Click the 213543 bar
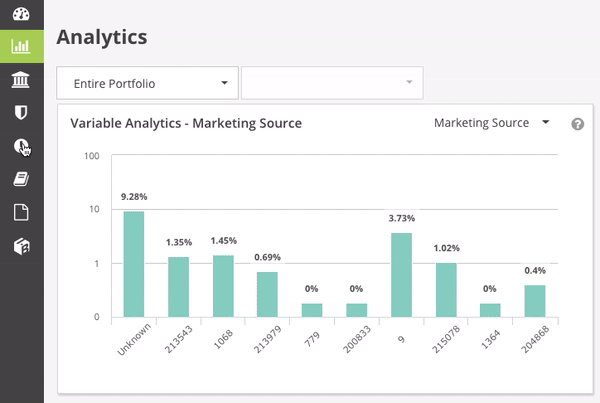 coord(178,287)
